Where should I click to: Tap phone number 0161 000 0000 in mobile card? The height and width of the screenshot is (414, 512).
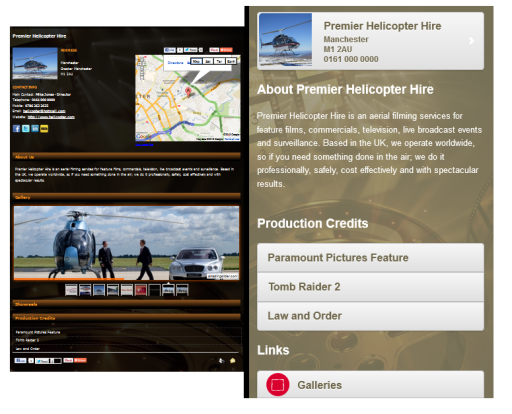pos(351,59)
